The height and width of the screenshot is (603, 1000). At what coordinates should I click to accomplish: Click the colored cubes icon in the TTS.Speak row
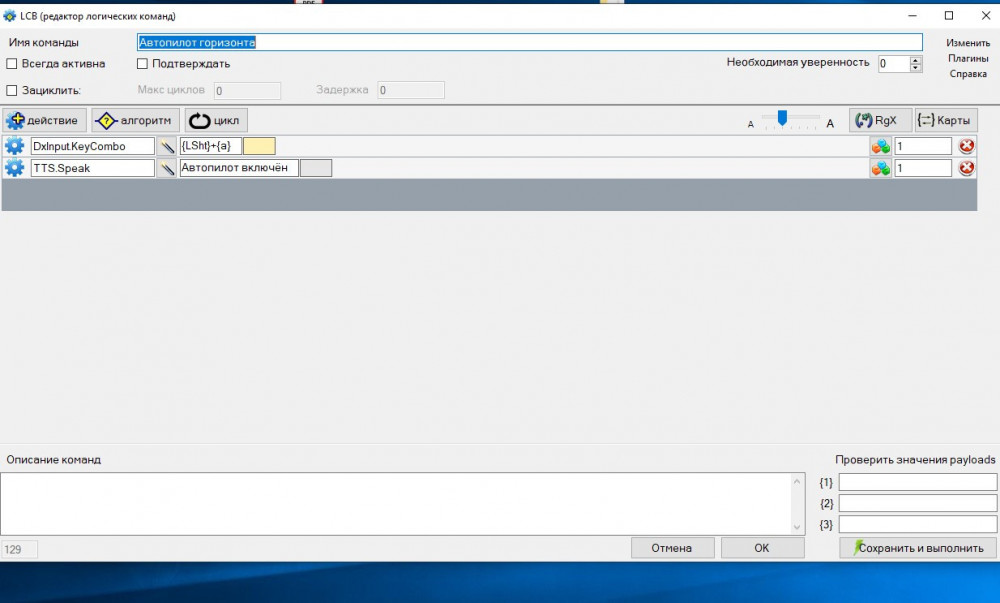(880, 168)
